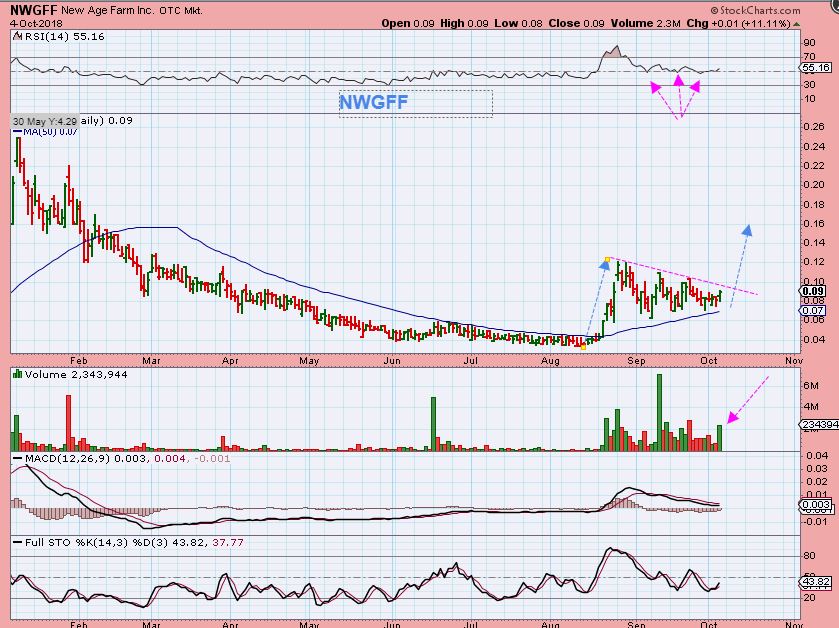Click the volume legend bar icon

click(17, 374)
